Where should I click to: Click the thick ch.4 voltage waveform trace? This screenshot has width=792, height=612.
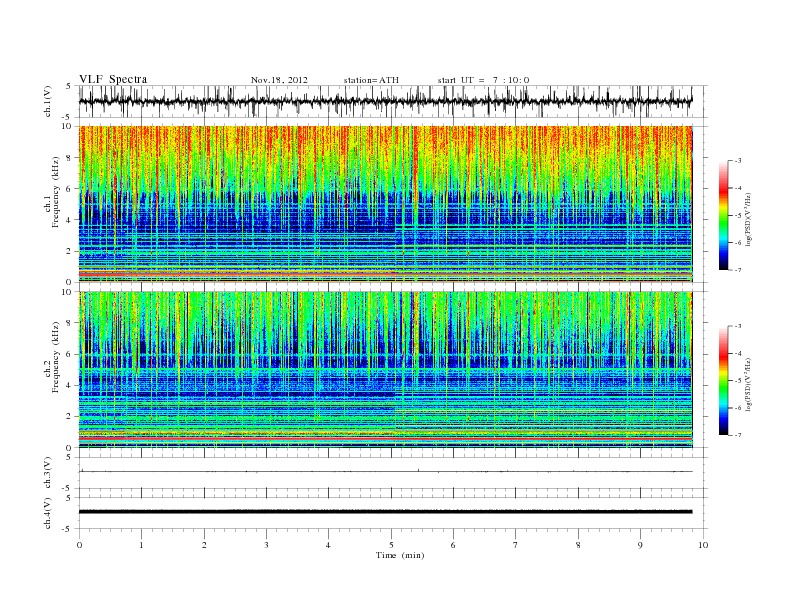pyautogui.click(x=386, y=512)
